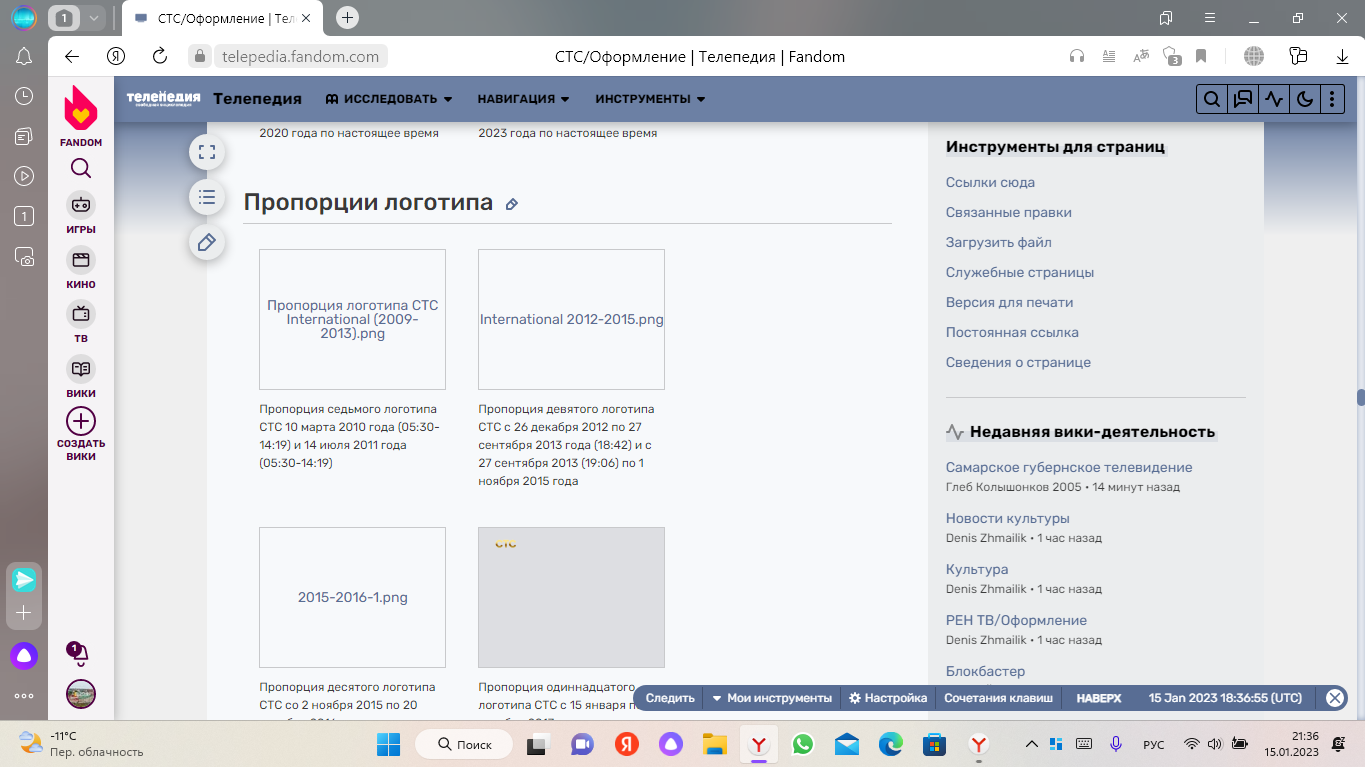This screenshot has width=1365, height=767.
Task: Click the page vertical scrollbar thumb
Action: pos(1360,397)
